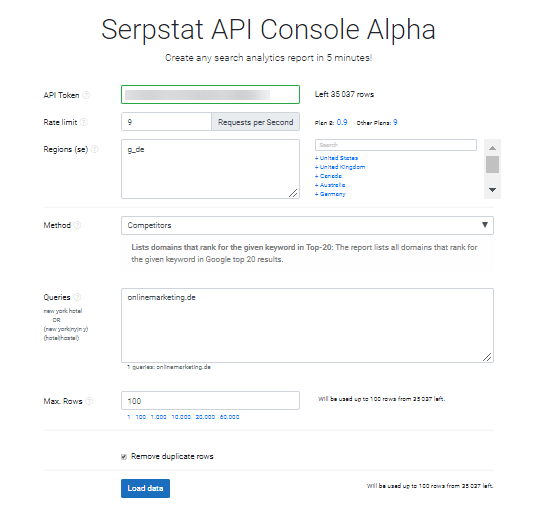This screenshot has height=517, width=538.
Task: Focus the API Token input field
Action: [x=210, y=94]
